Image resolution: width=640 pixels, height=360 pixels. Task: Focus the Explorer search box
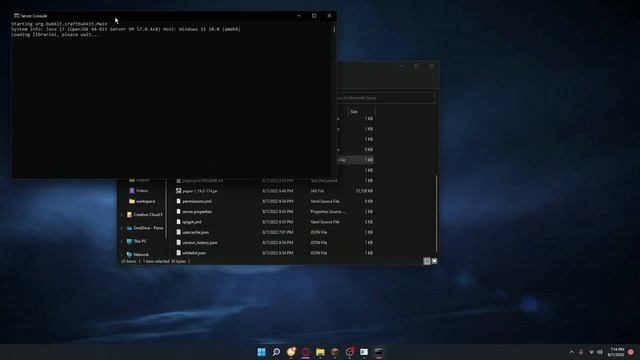tap(385, 98)
